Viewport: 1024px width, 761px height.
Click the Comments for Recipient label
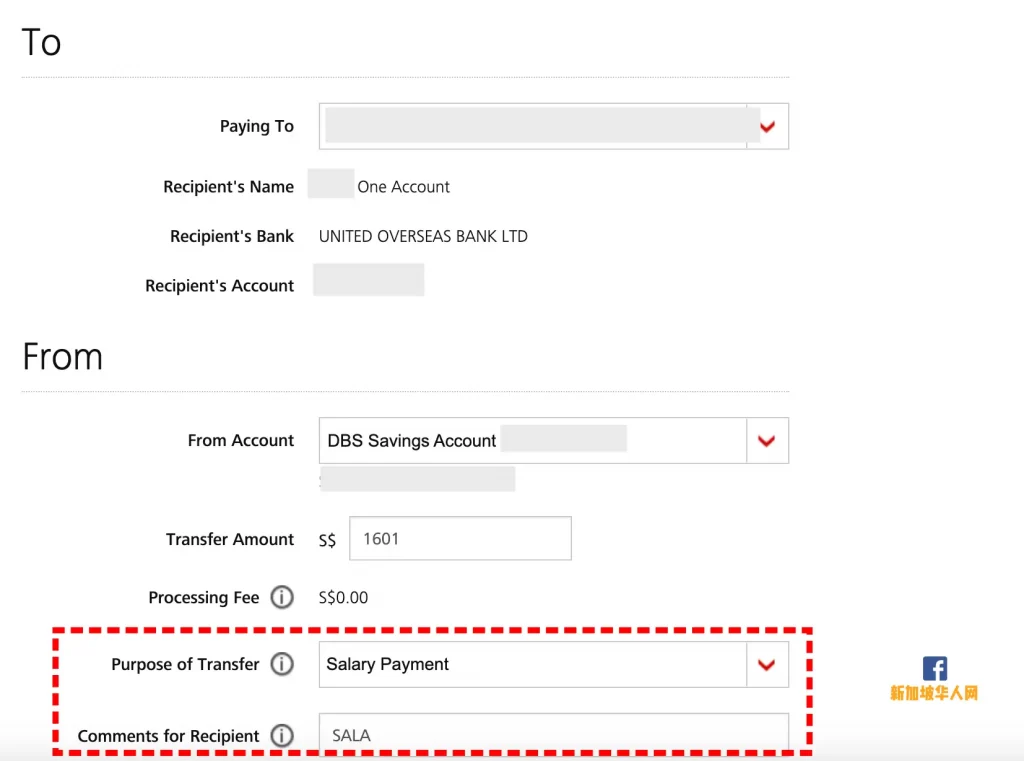coord(168,736)
